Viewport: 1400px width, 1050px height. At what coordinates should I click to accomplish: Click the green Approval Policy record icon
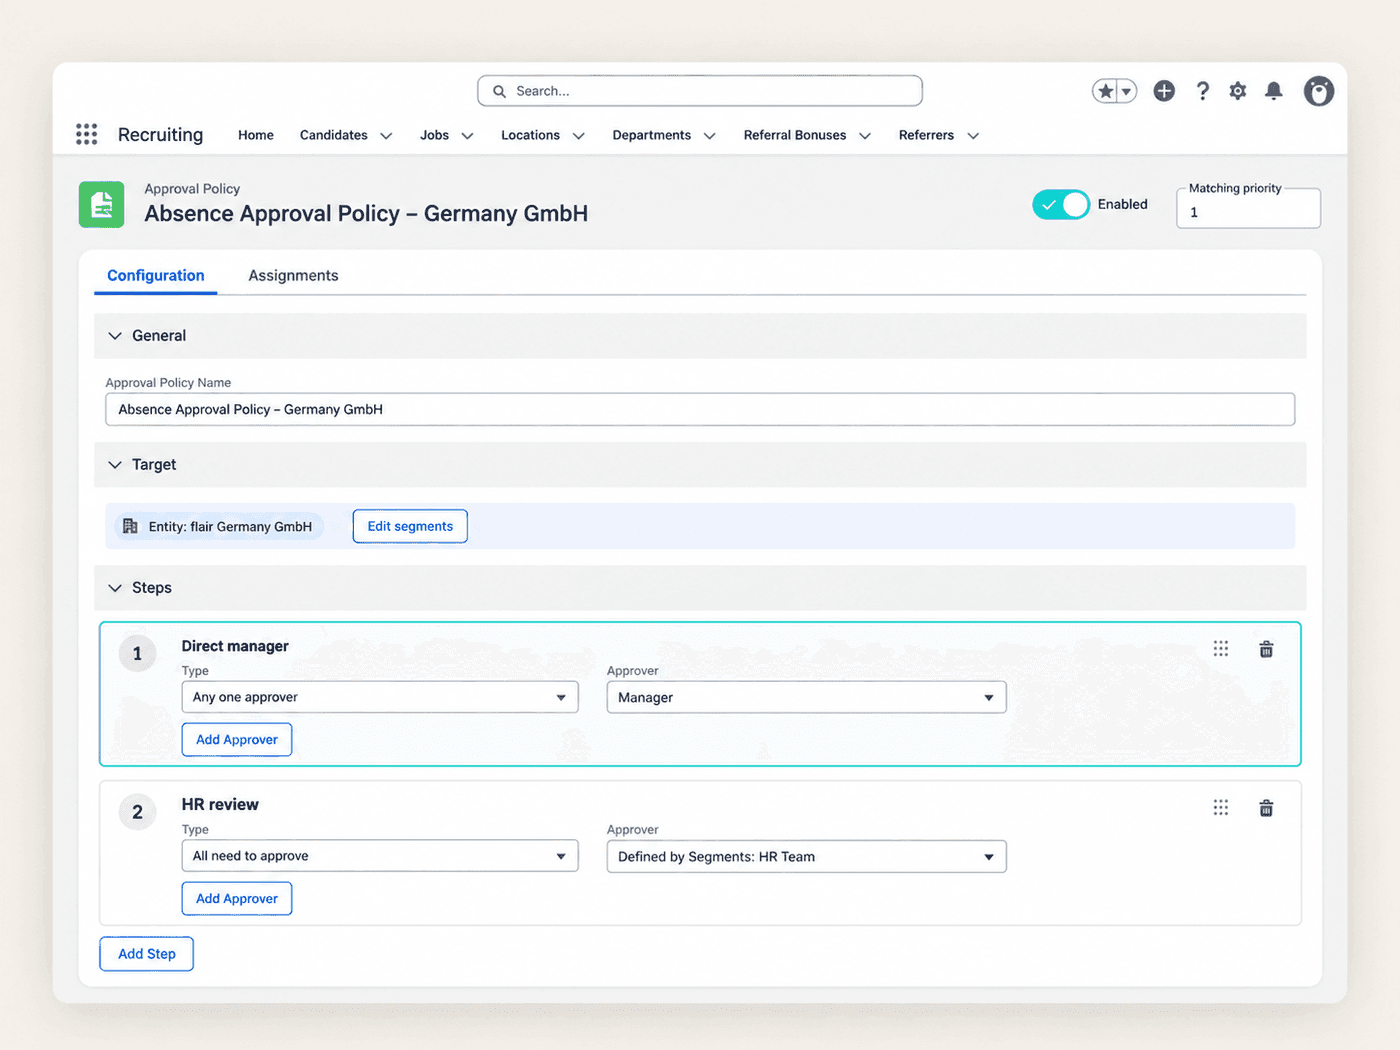[x=102, y=204]
